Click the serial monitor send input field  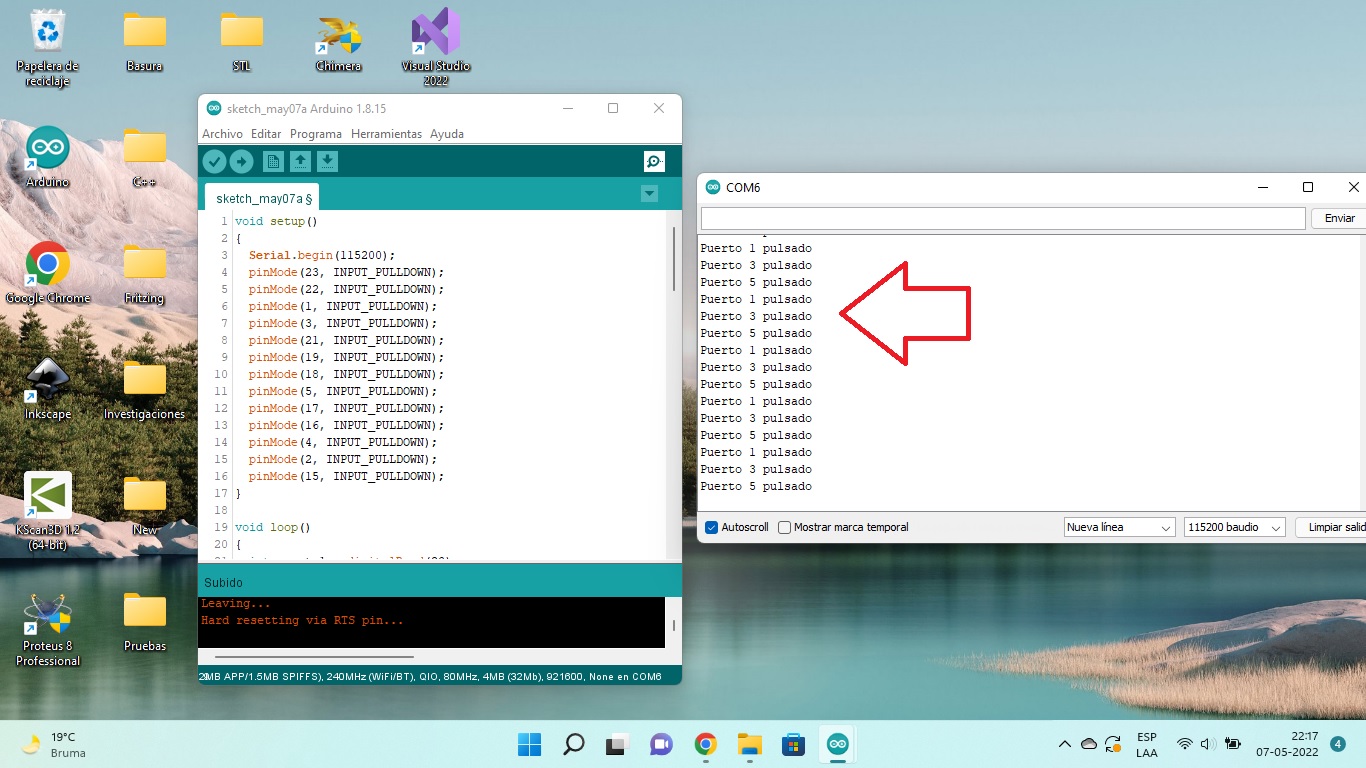click(x=1003, y=218)
